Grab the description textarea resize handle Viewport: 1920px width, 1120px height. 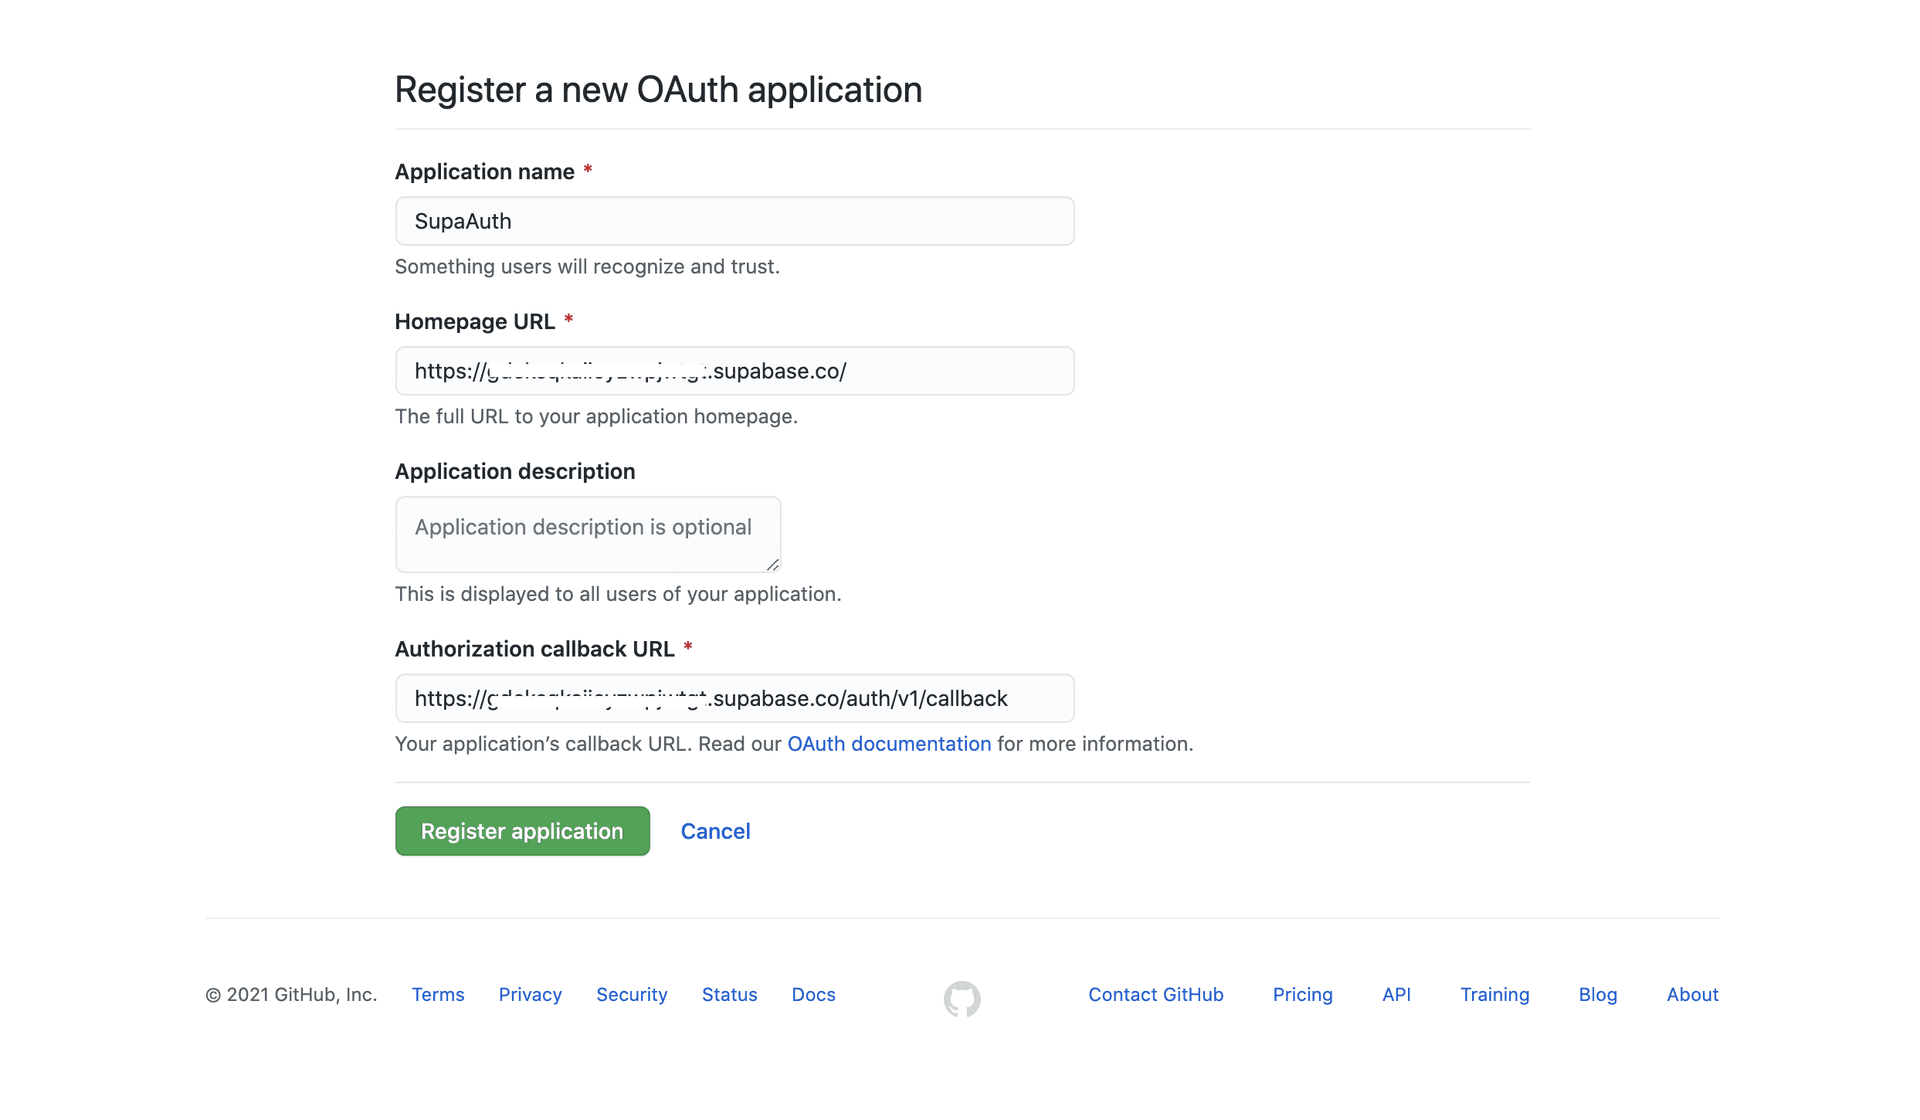tap(772, 565)
